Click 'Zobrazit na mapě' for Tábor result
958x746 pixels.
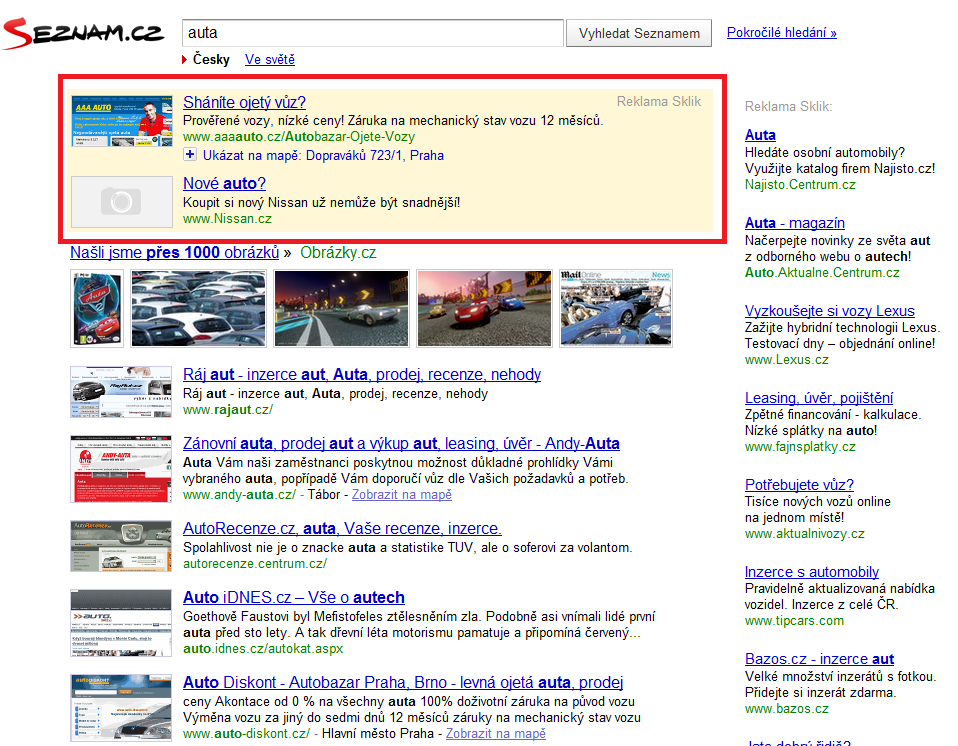pyautogui.click(x=402, y=495)
